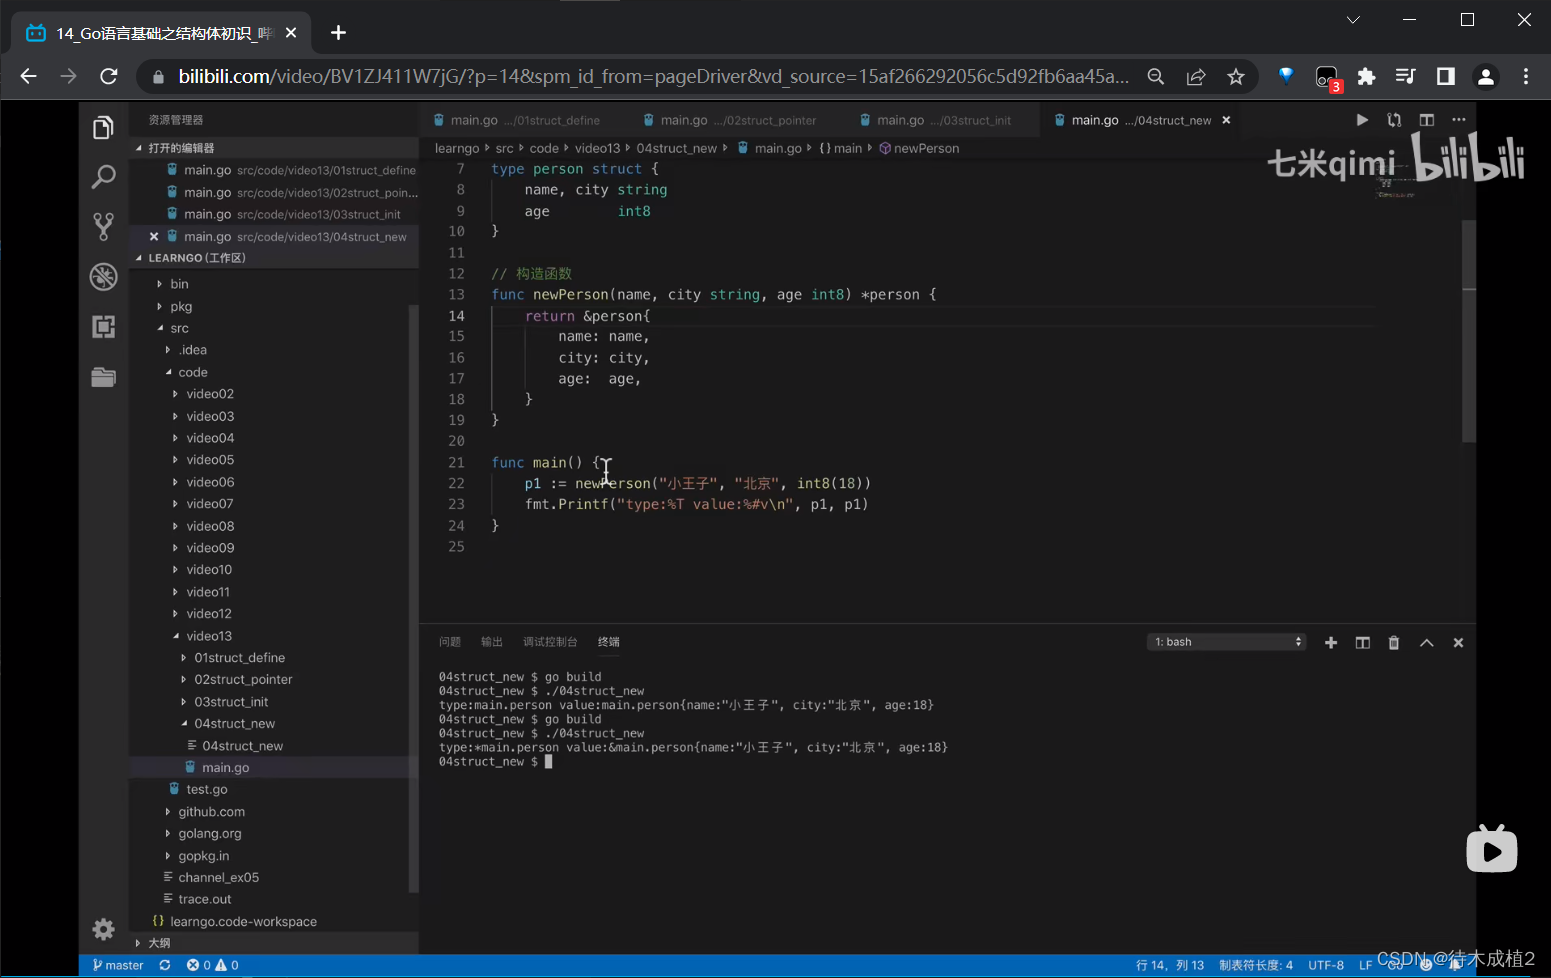Open the terminal shell dropdown '1: bash'

click(1227, 642)
